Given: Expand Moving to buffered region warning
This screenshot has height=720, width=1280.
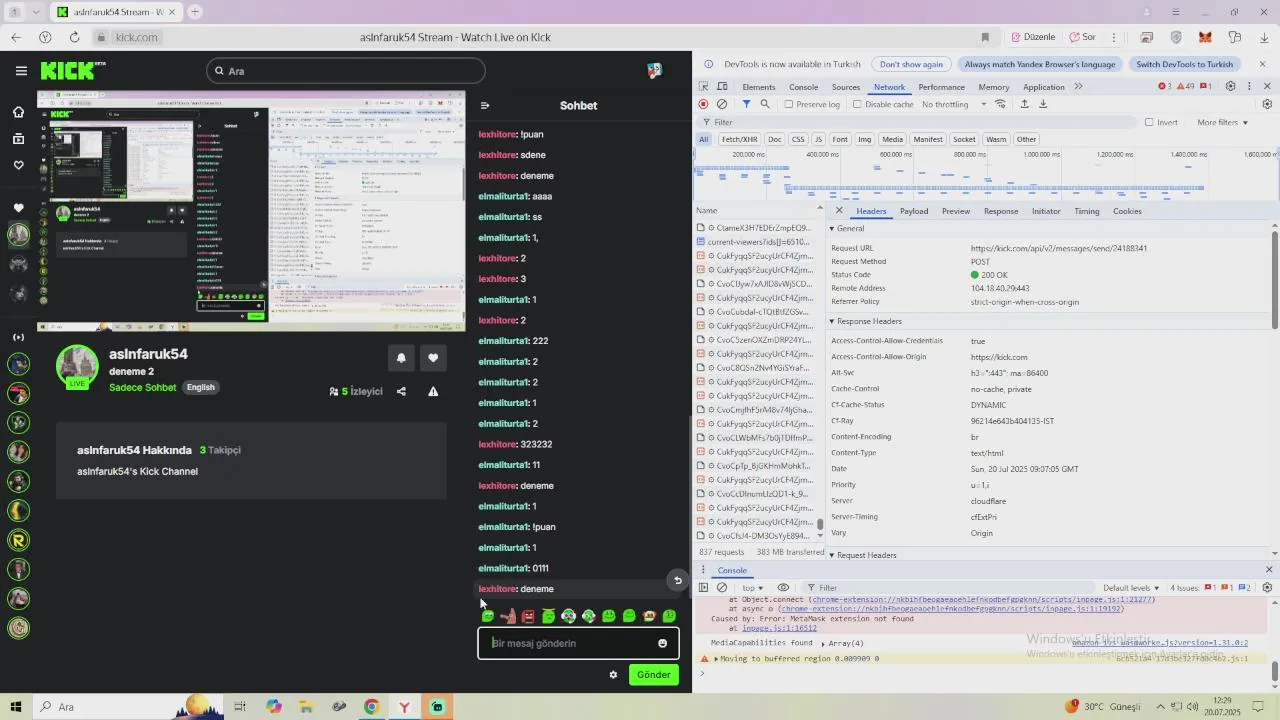Looking at the screenshot, I should pyautogui.click(x=717, y=659).
